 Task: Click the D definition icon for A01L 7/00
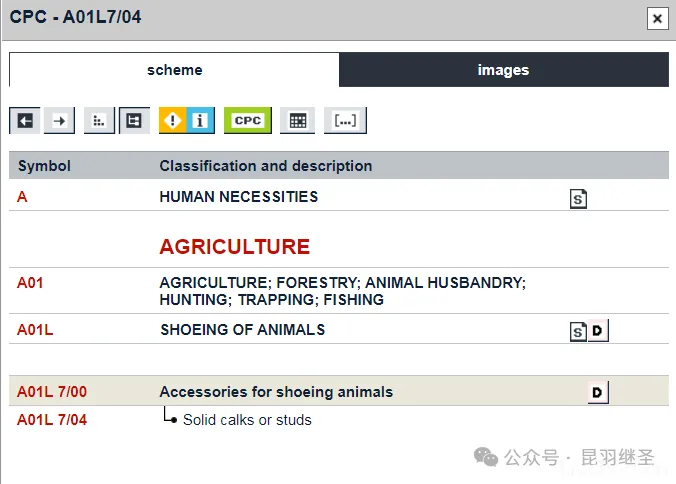(597, 393)
